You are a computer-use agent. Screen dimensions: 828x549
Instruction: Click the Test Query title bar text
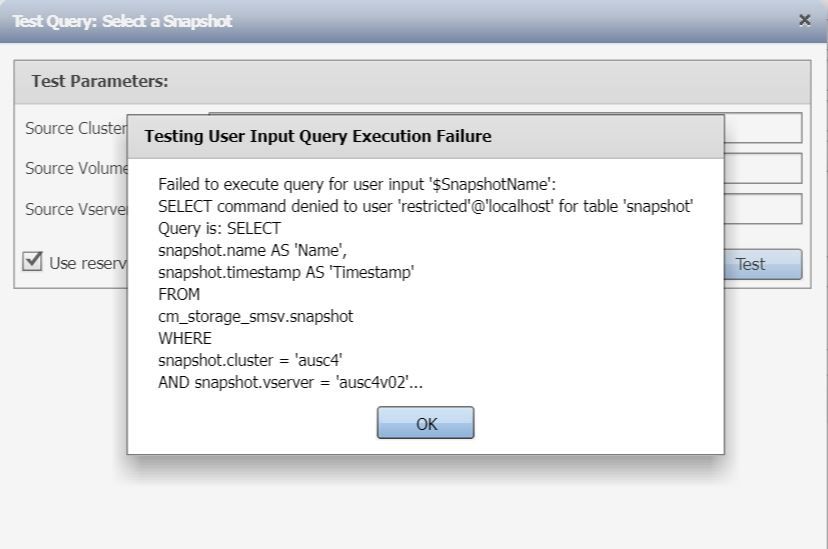coord(122,21)
